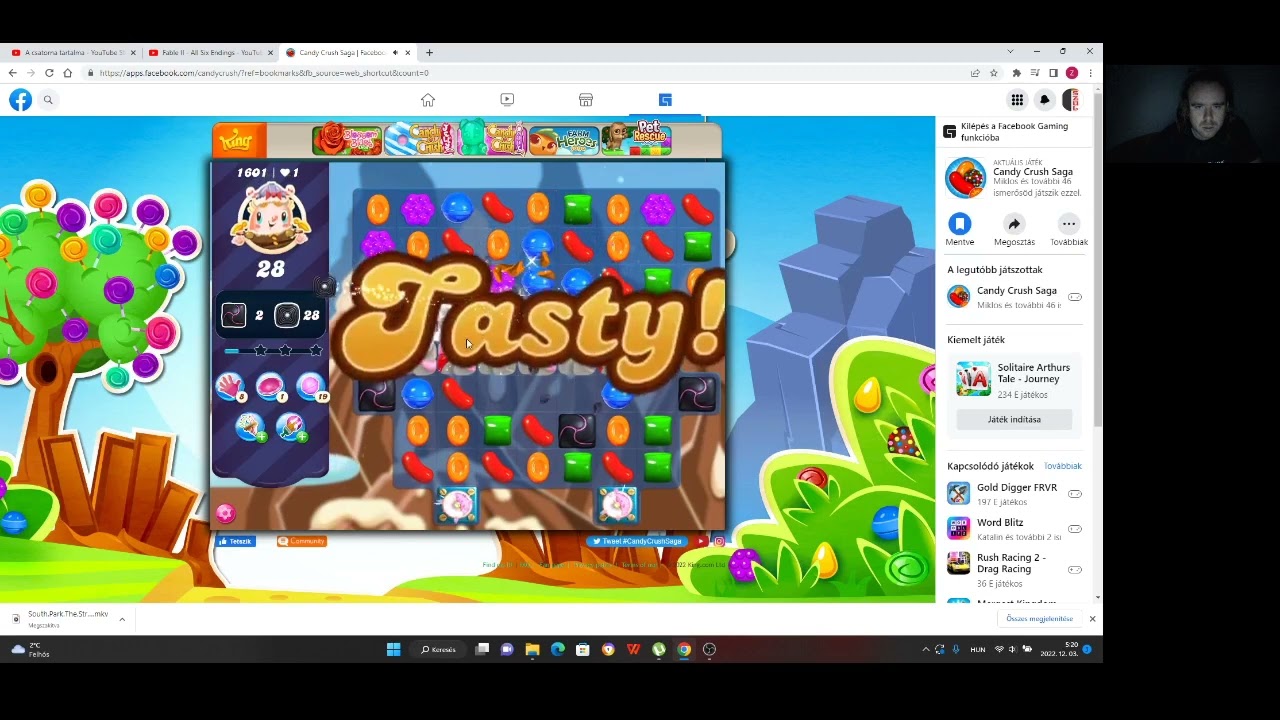Screen dimensions: 1280x720
Task: Click Összes megjelenítése downloads button
Action: 1039,619
